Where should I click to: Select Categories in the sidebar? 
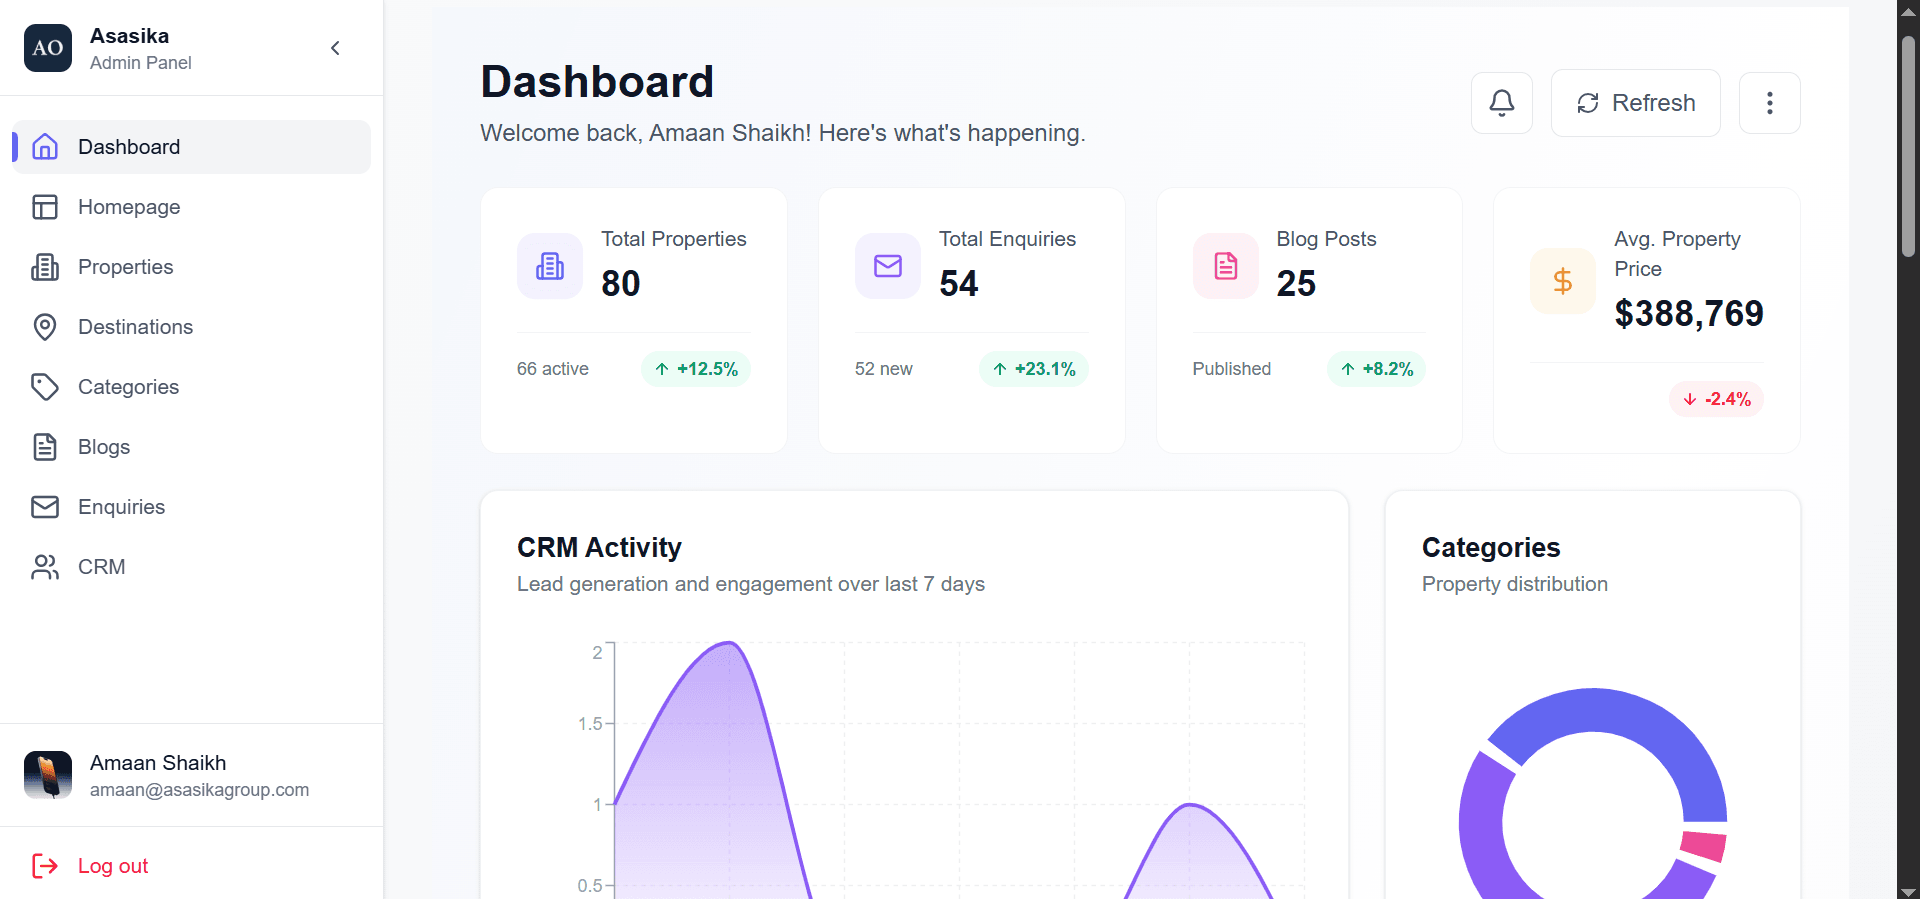(191, 387)
